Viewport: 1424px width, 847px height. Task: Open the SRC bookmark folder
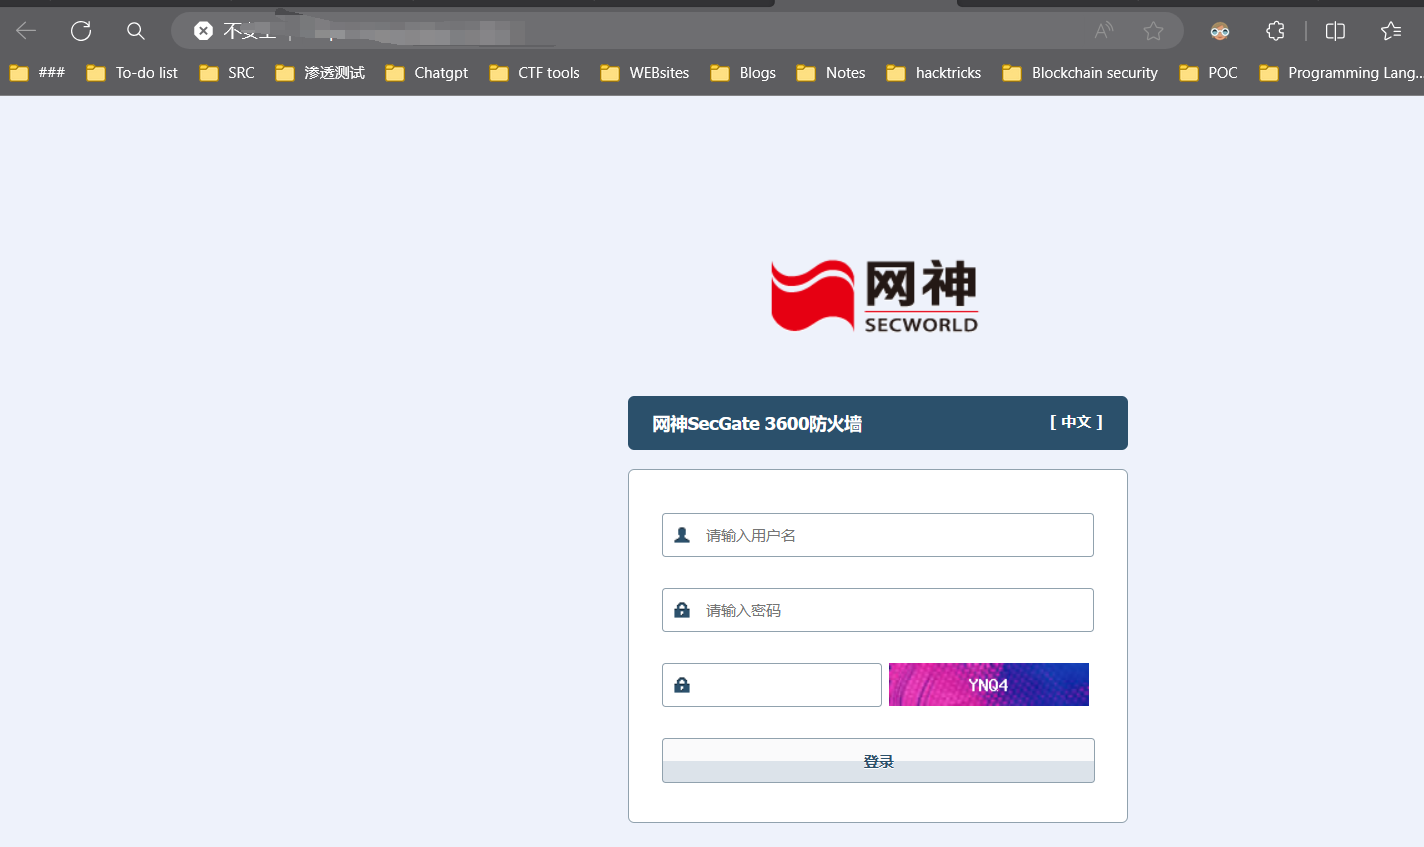(227, 73)
